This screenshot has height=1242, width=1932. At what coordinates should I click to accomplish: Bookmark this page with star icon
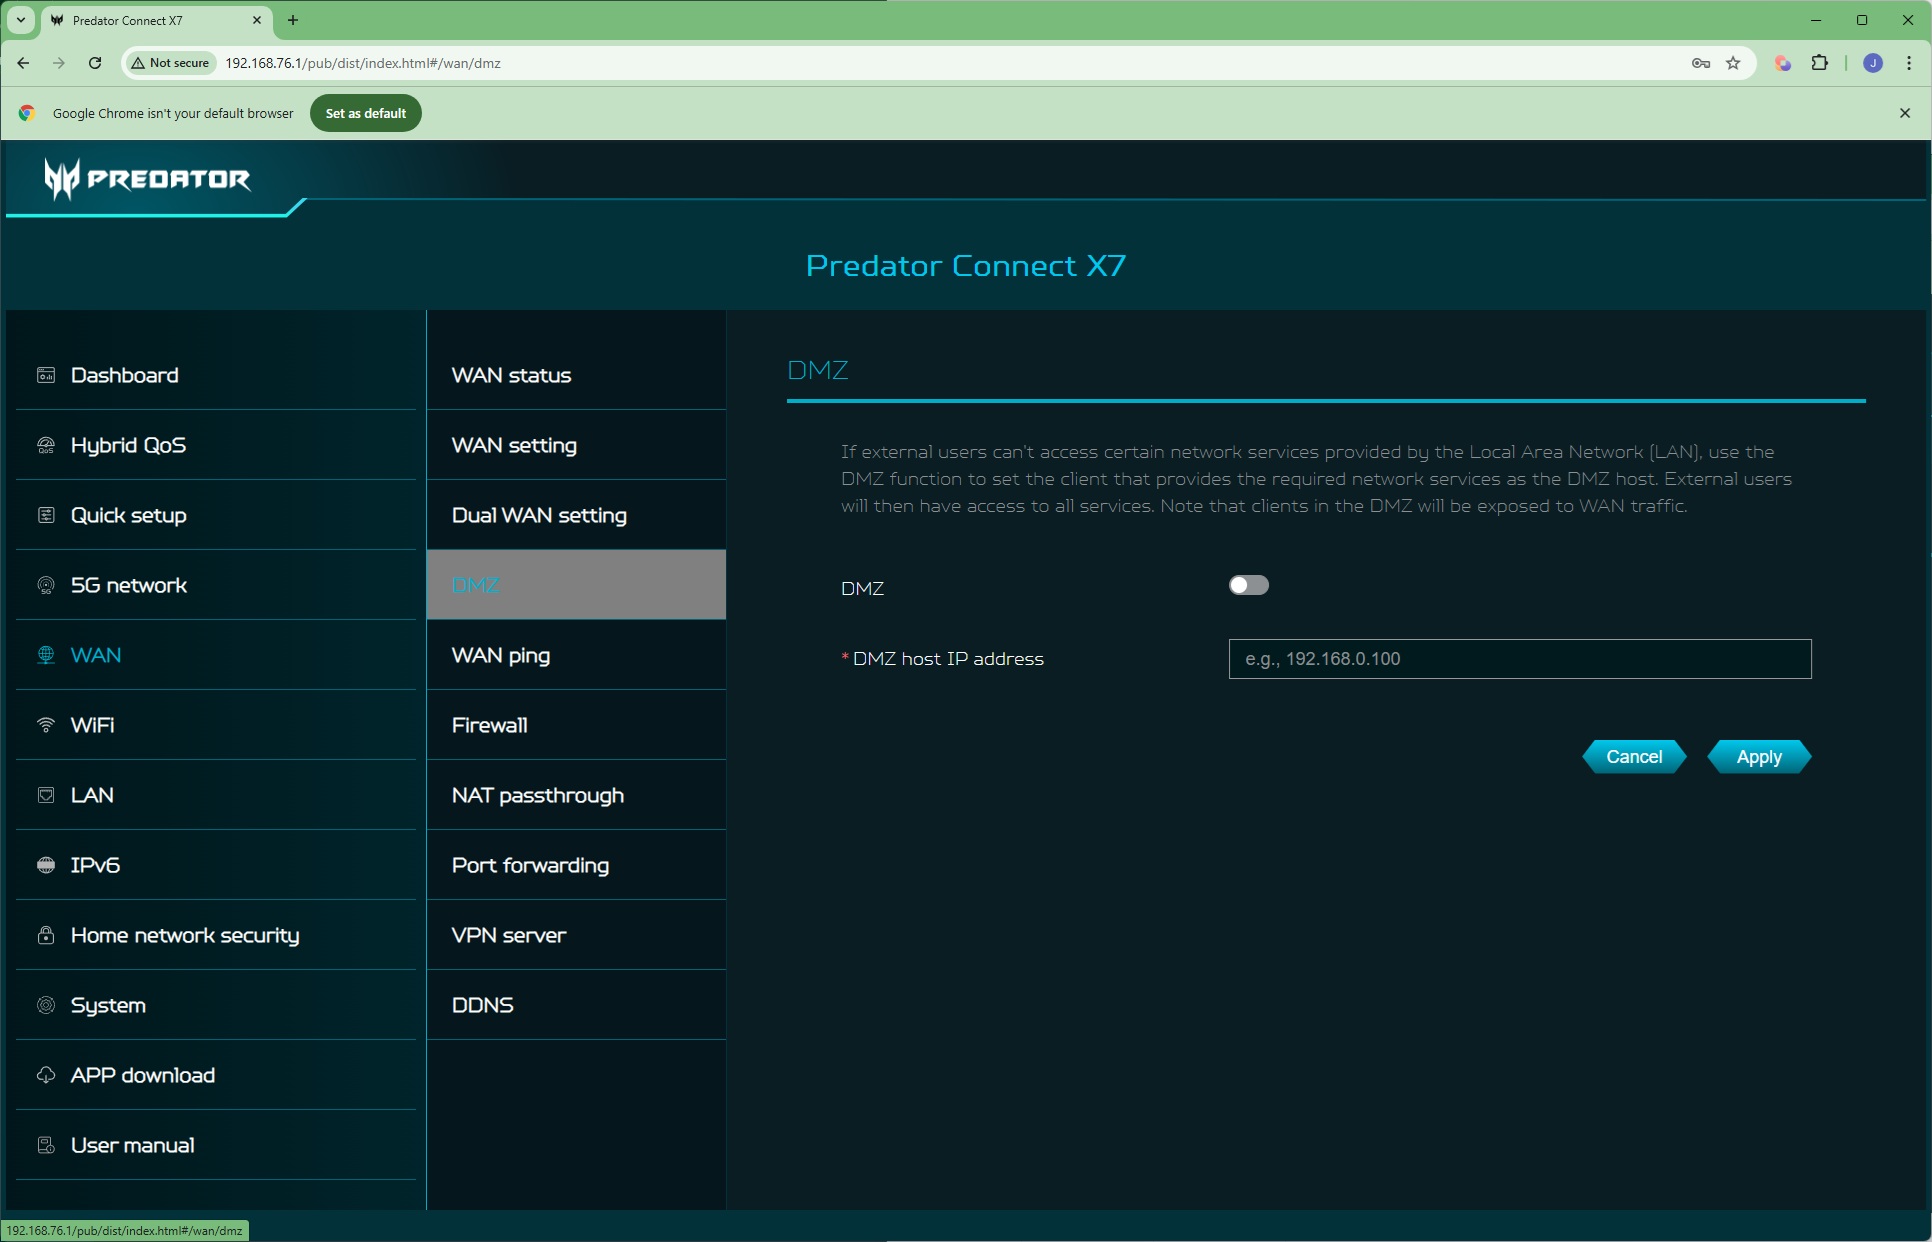click(x=1733, y=63)
